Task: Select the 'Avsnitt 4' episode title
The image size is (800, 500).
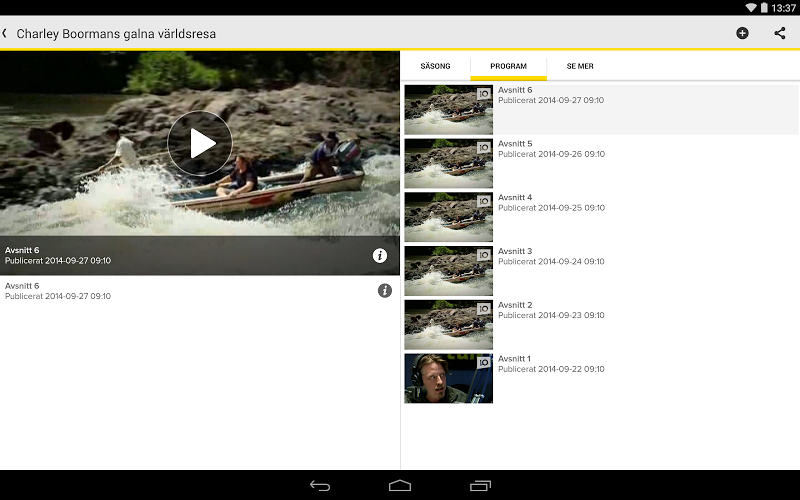Action: pyautogui.click(x=515, y=197)
